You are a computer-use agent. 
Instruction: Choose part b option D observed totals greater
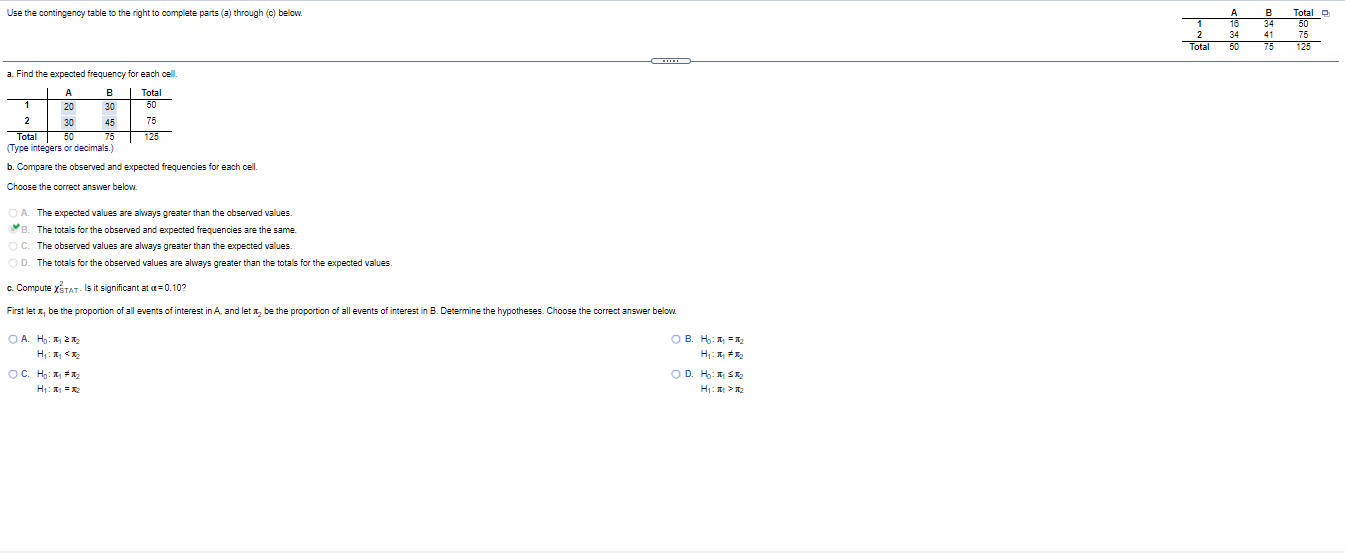click(x=13, y=263)
